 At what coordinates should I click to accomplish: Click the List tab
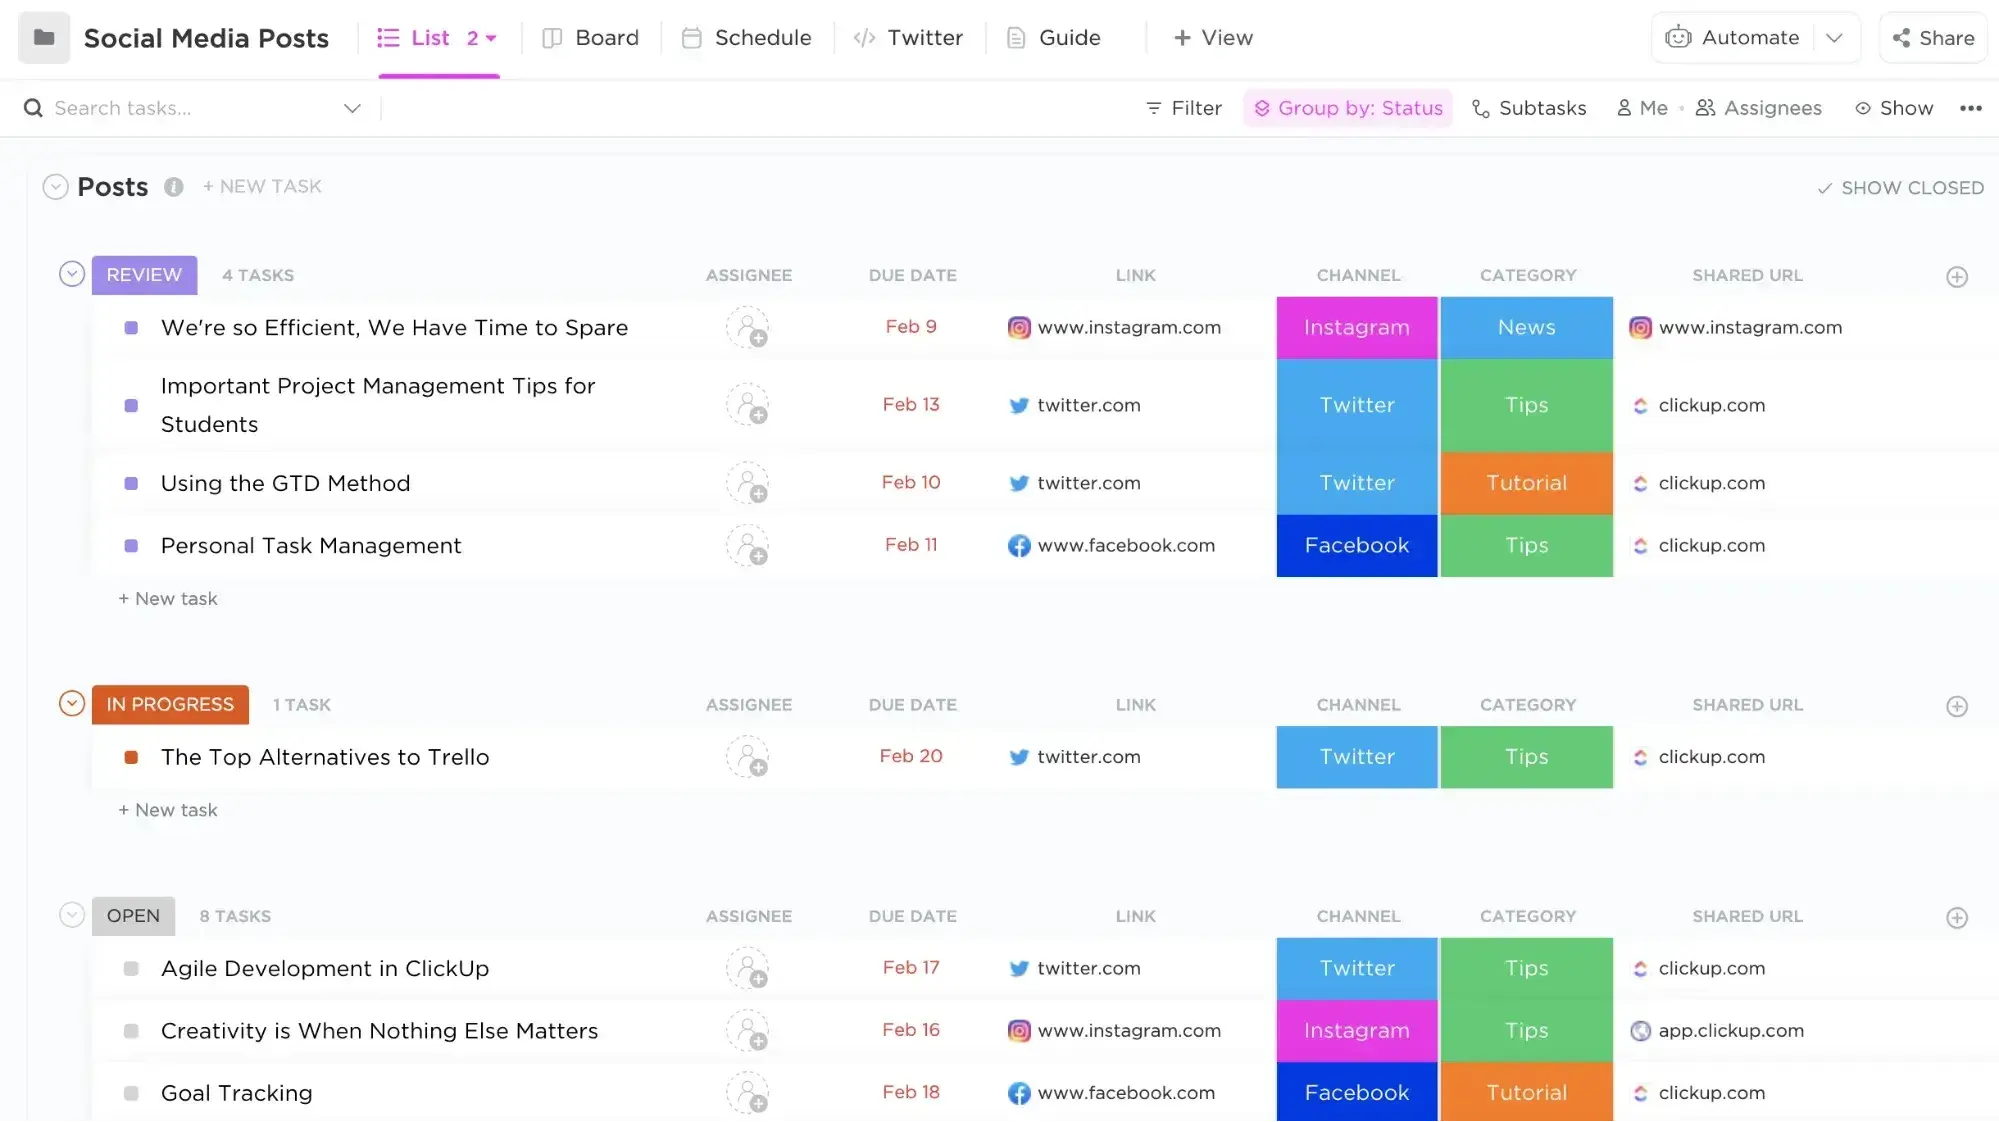(x=430, y=37)
